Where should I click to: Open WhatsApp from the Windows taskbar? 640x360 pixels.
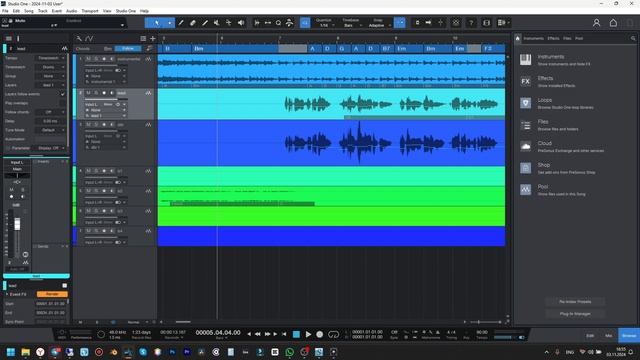(x=289, y=352)
